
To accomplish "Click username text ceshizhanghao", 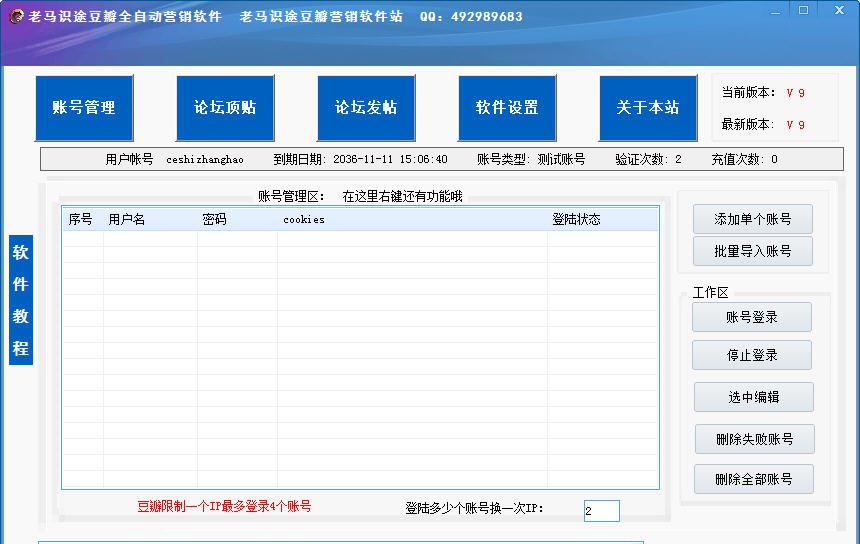I will pyautogui.click(x=205, y=160).
